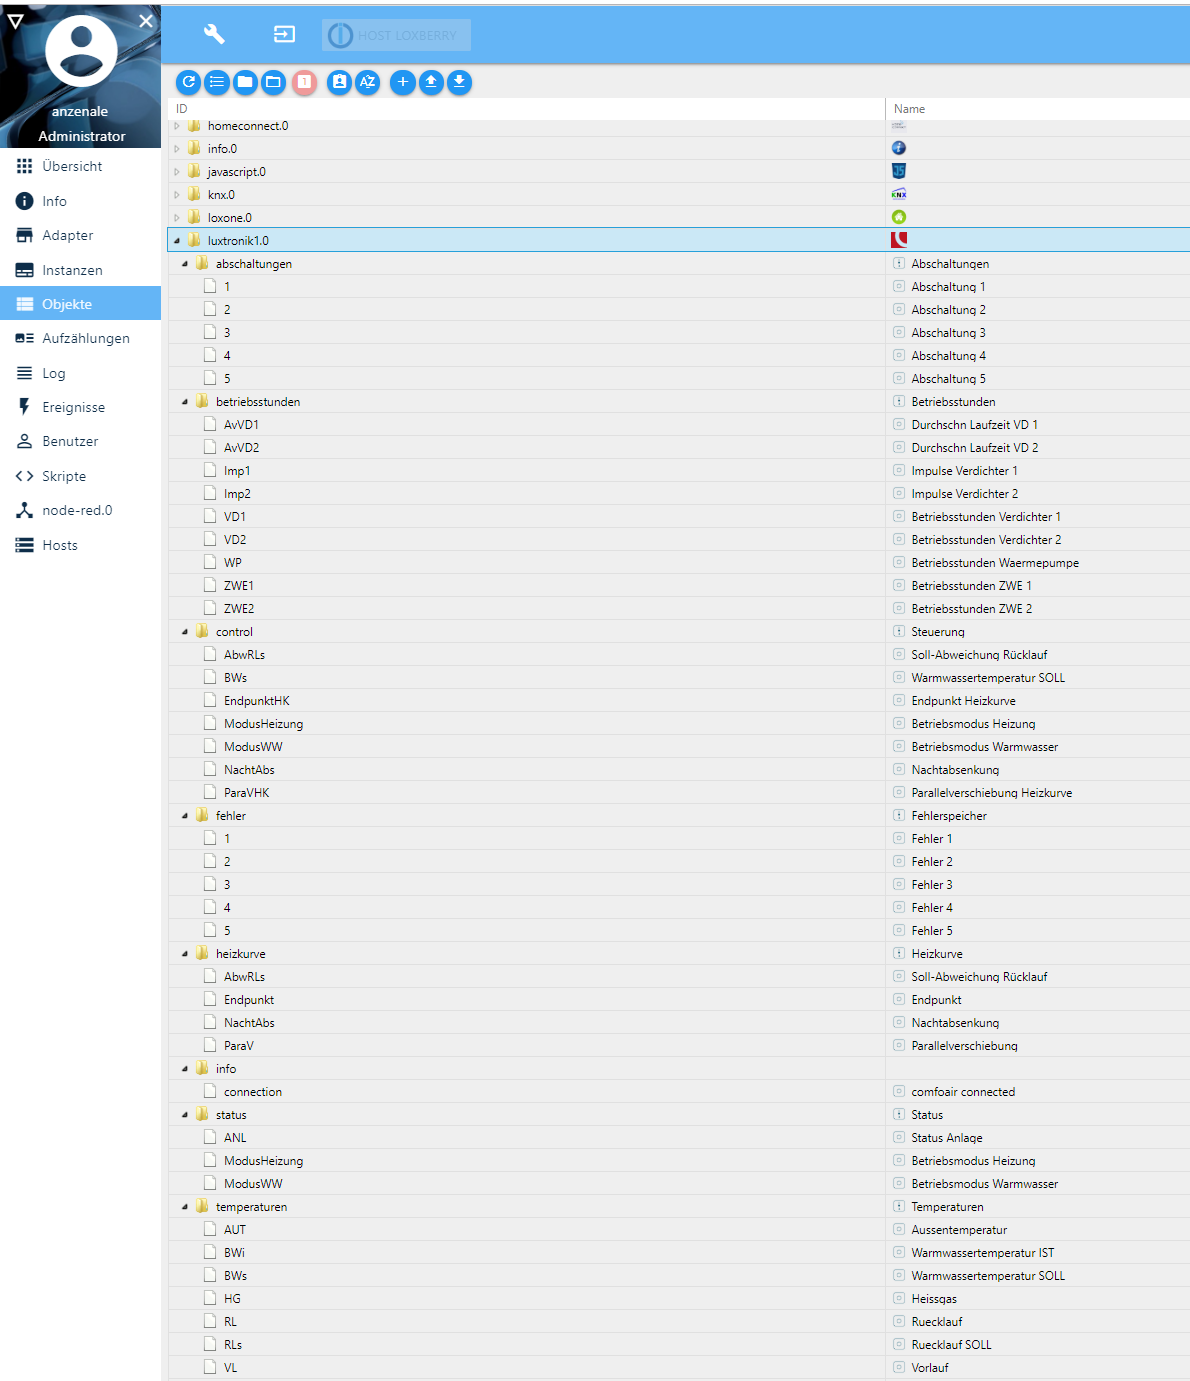Click the triangle logo at top left
Screen dimensions: 1190x1381
pos(15,20)
